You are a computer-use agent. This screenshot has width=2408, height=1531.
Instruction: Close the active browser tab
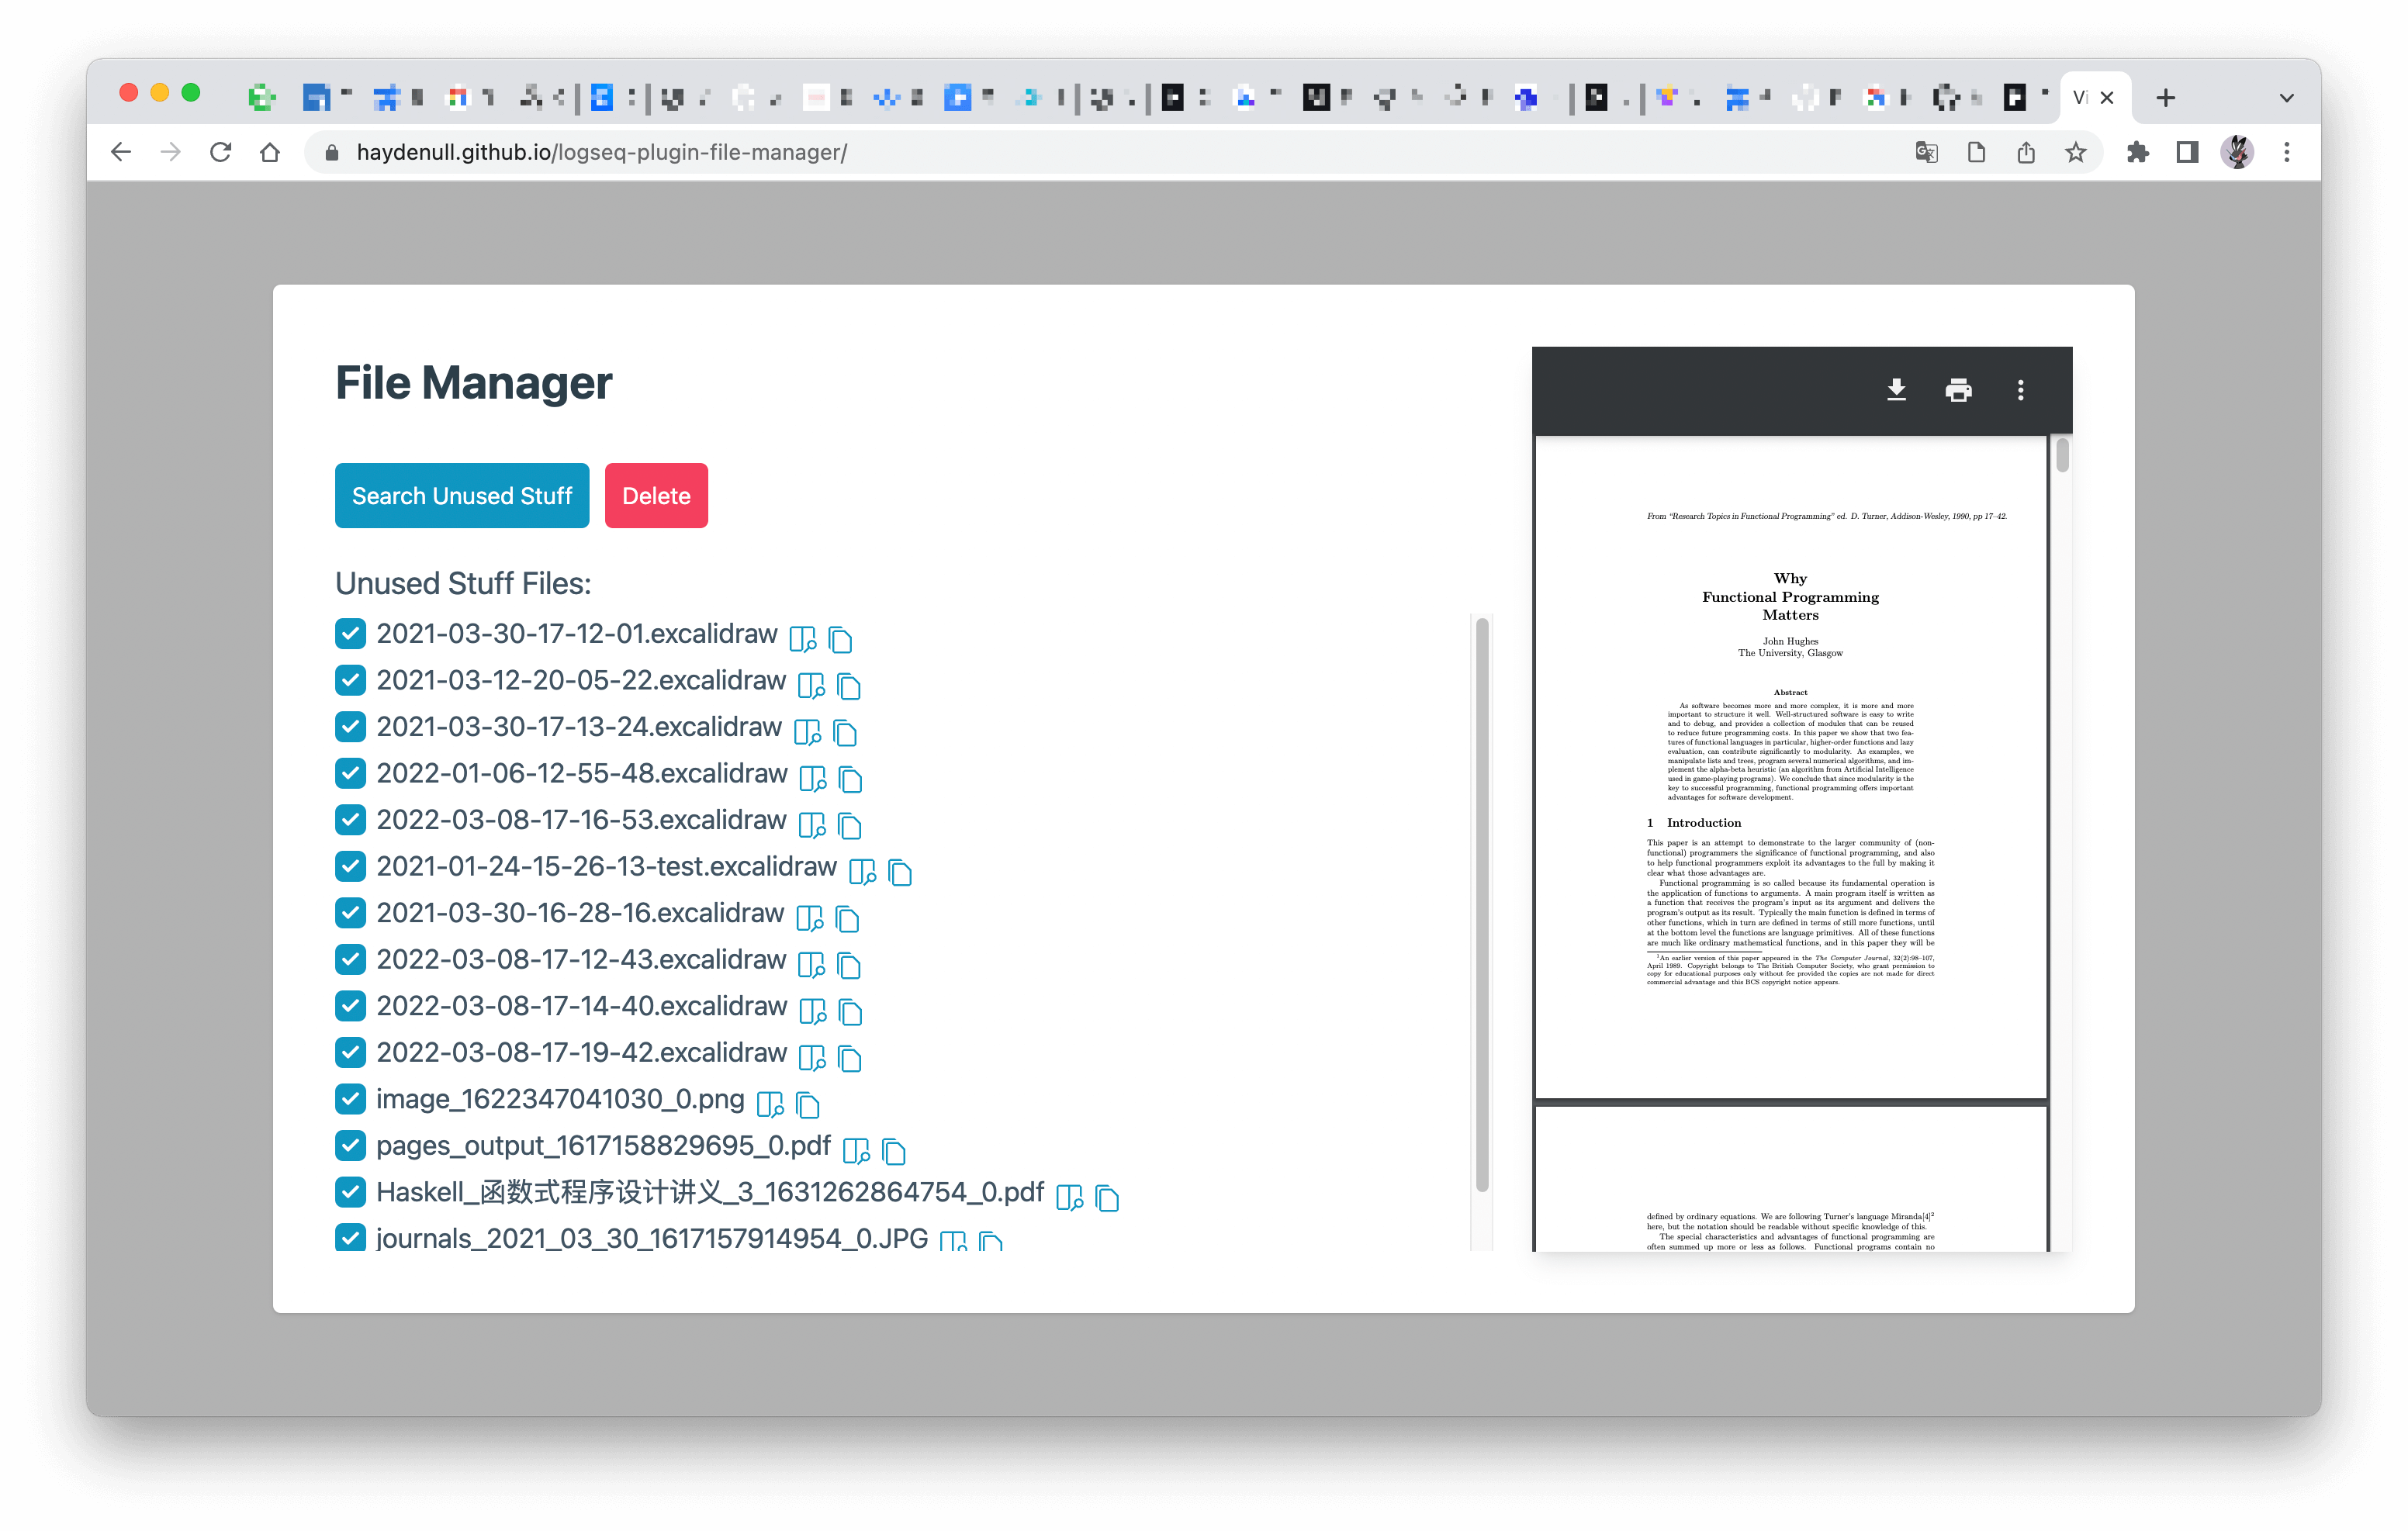2107,98
